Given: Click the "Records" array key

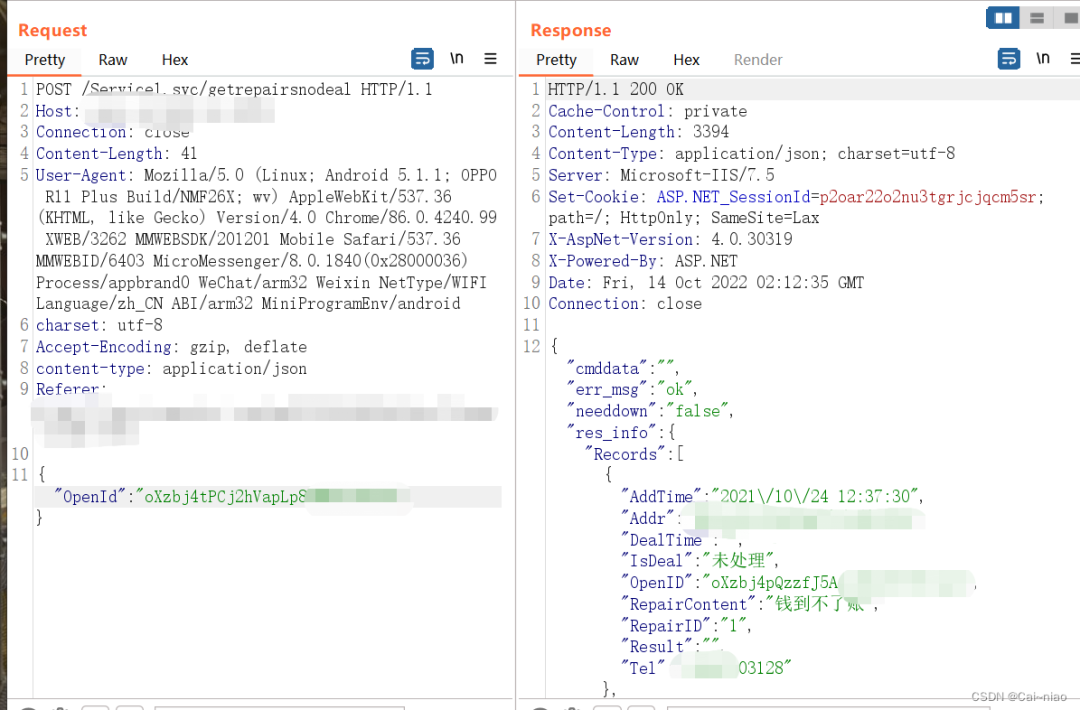Looking at the screenshot, I should click(x=625, y=454).
